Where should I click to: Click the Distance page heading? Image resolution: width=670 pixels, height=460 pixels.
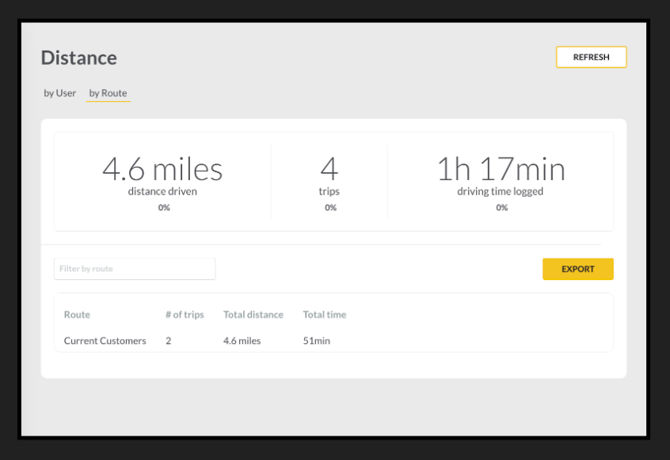pyautogui.click(x=79, y=58)
